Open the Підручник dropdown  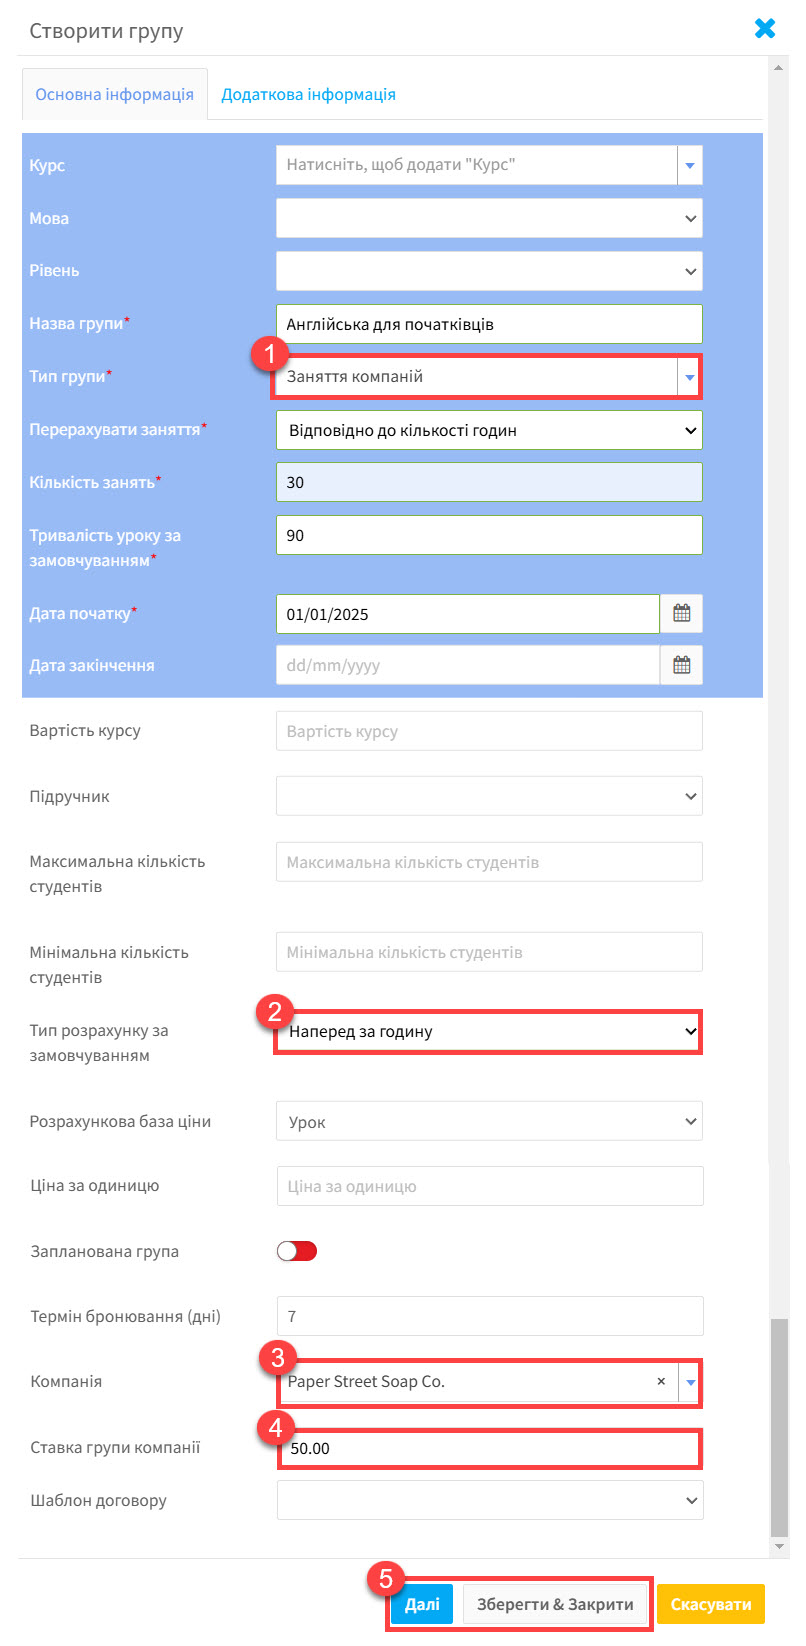click(x=489, y=796)
